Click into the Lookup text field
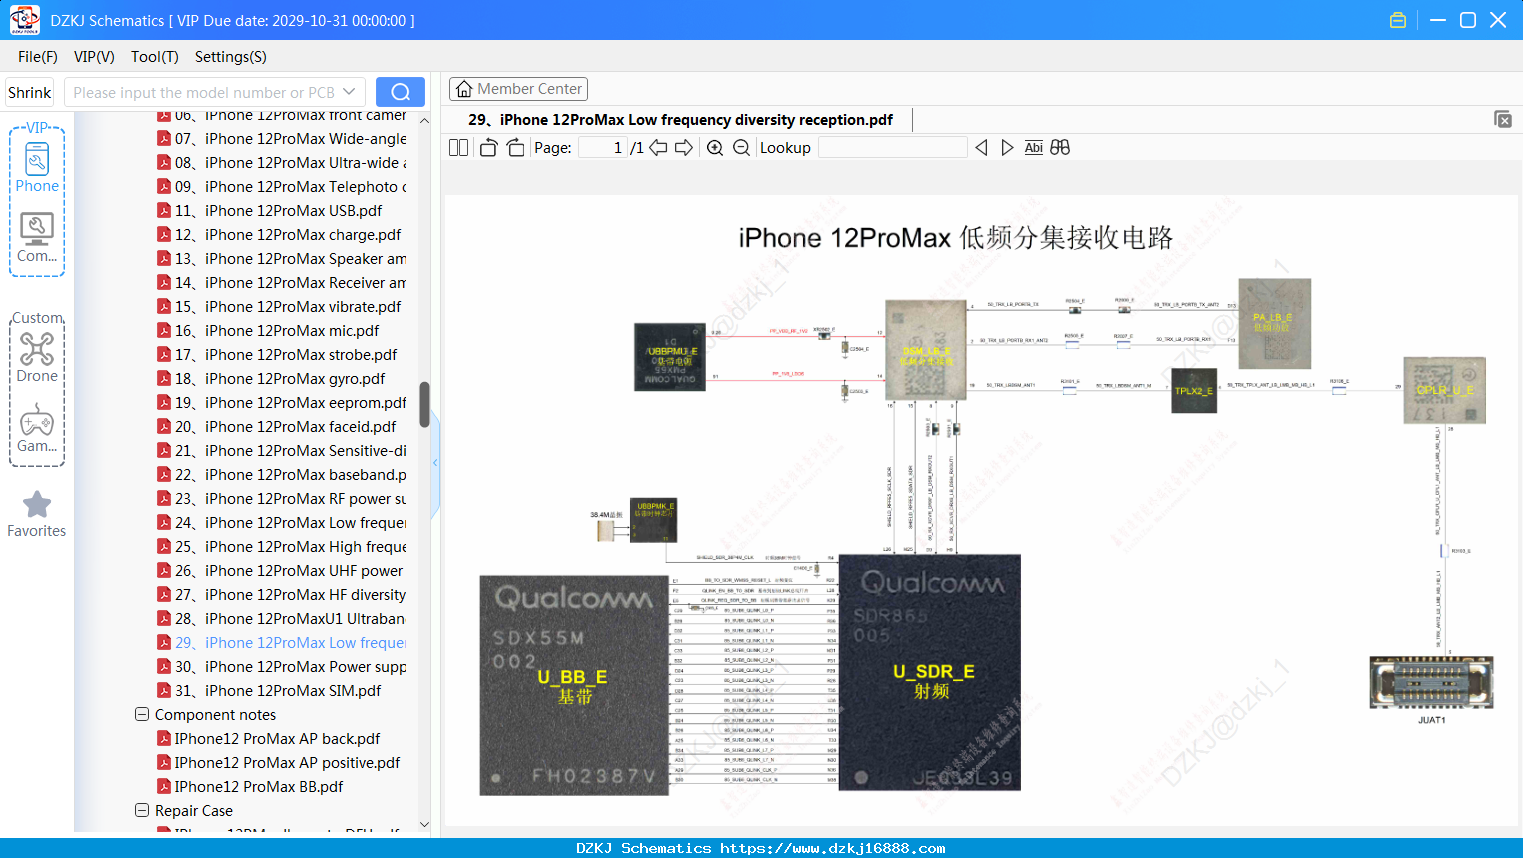The height and width of the screenshot is (858, 1523). (892, 148)
